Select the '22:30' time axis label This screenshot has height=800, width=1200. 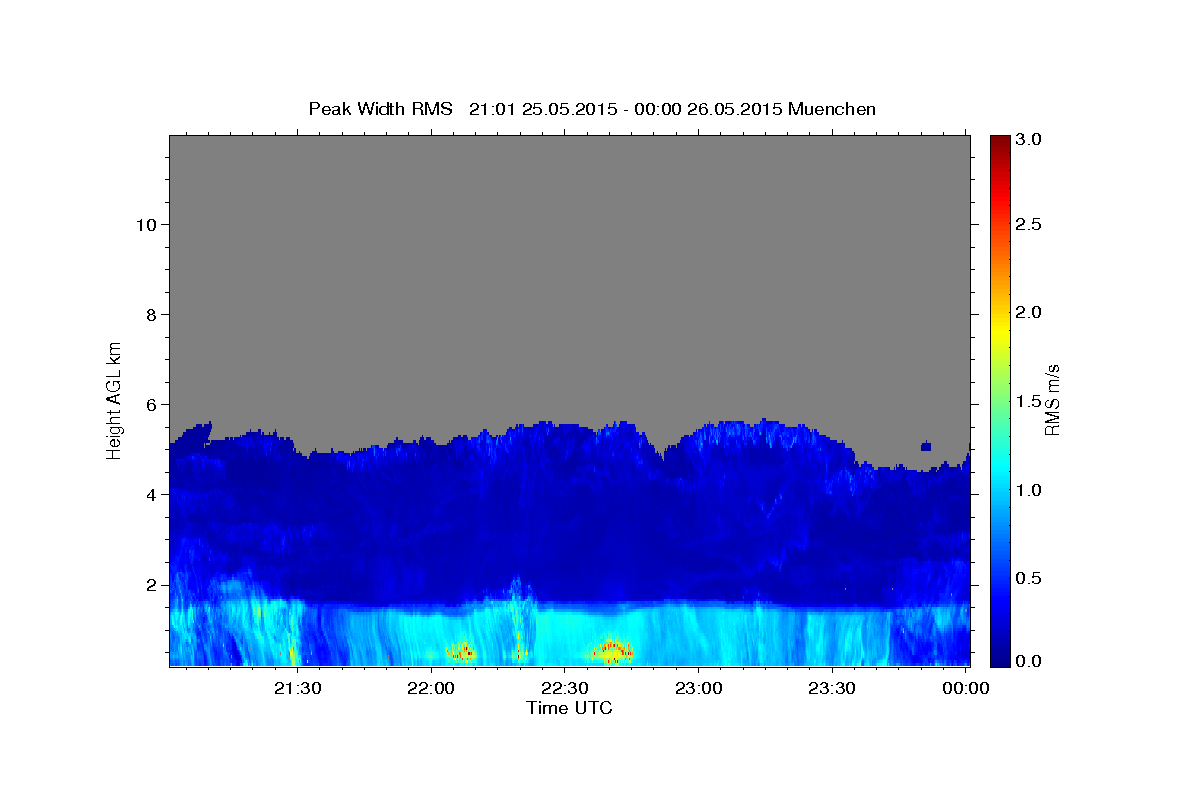(565, 689)
